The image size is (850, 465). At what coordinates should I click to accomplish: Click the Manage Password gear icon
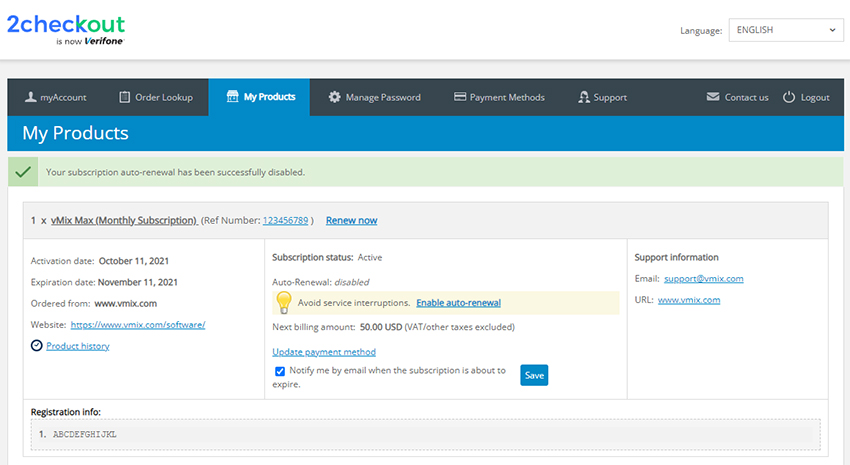[334, 97]
